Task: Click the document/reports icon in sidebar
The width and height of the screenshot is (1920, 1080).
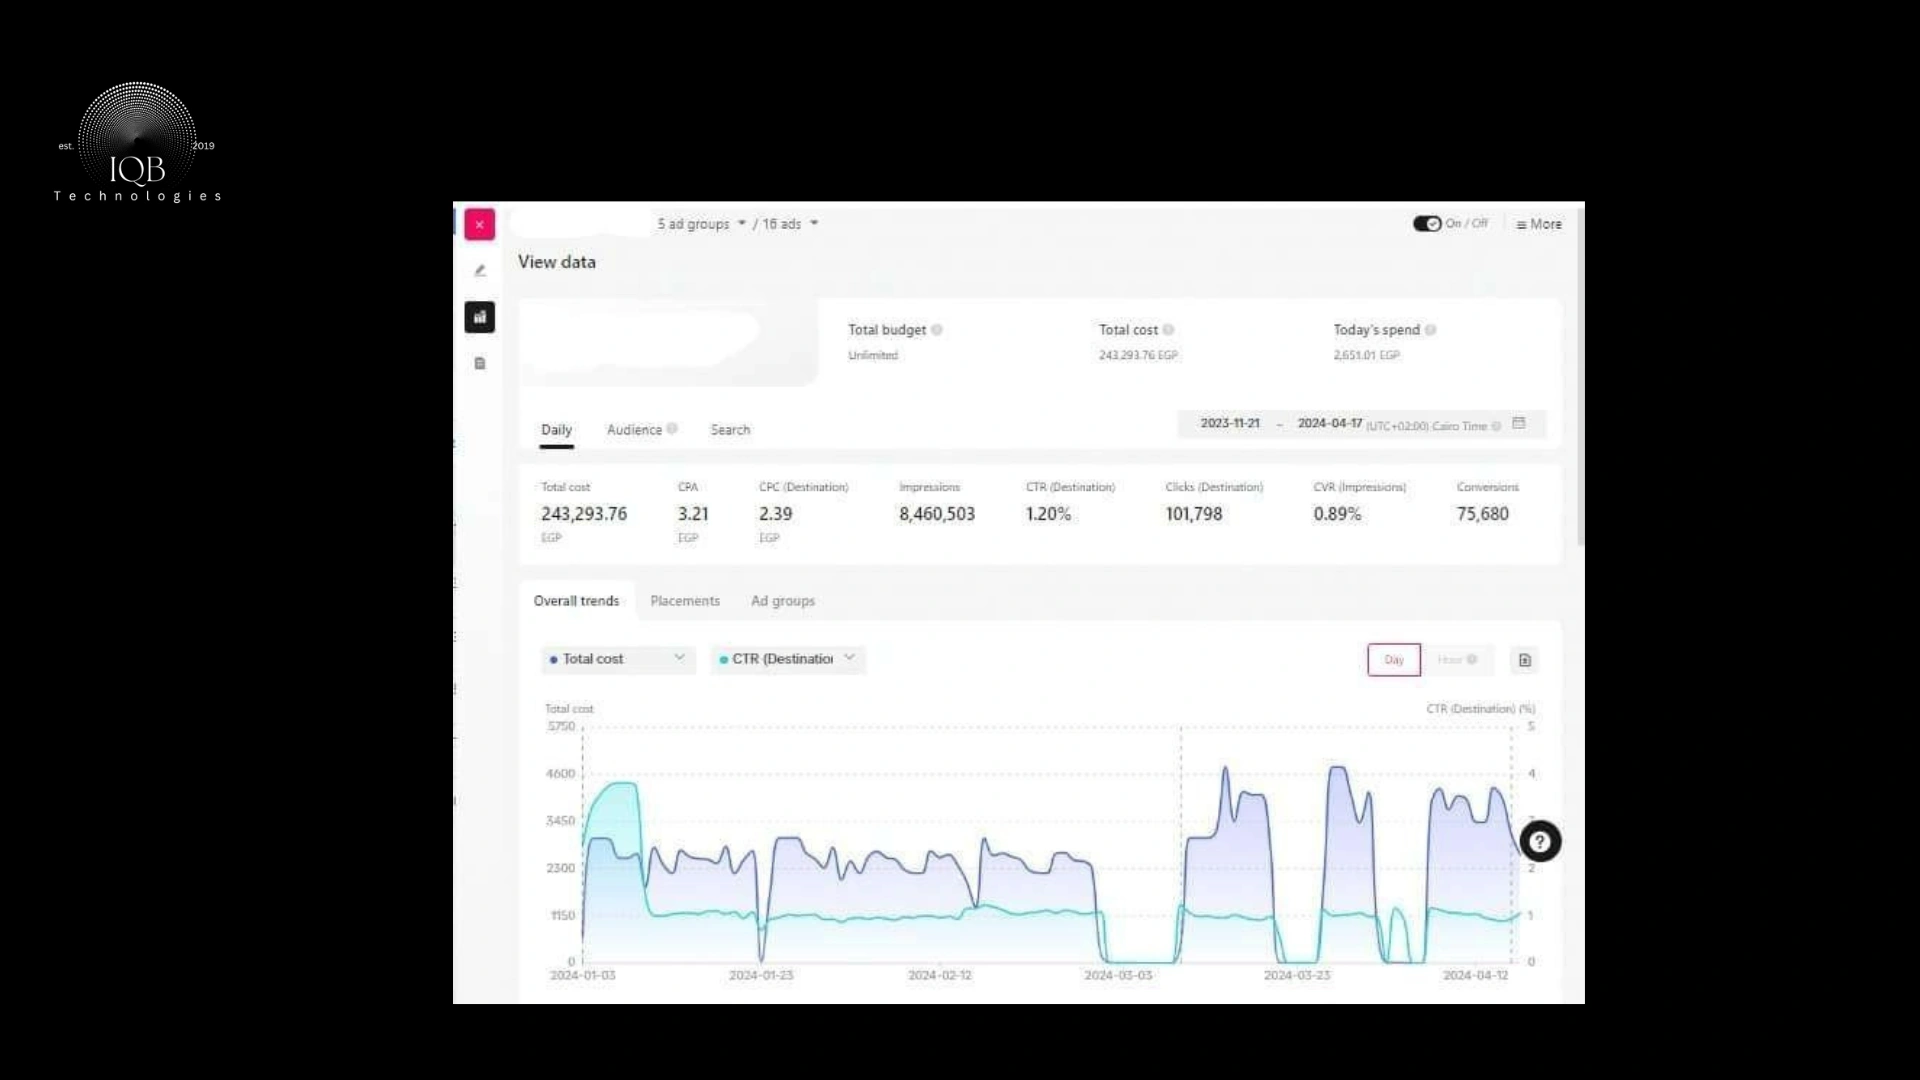Action: coord(479,363)
